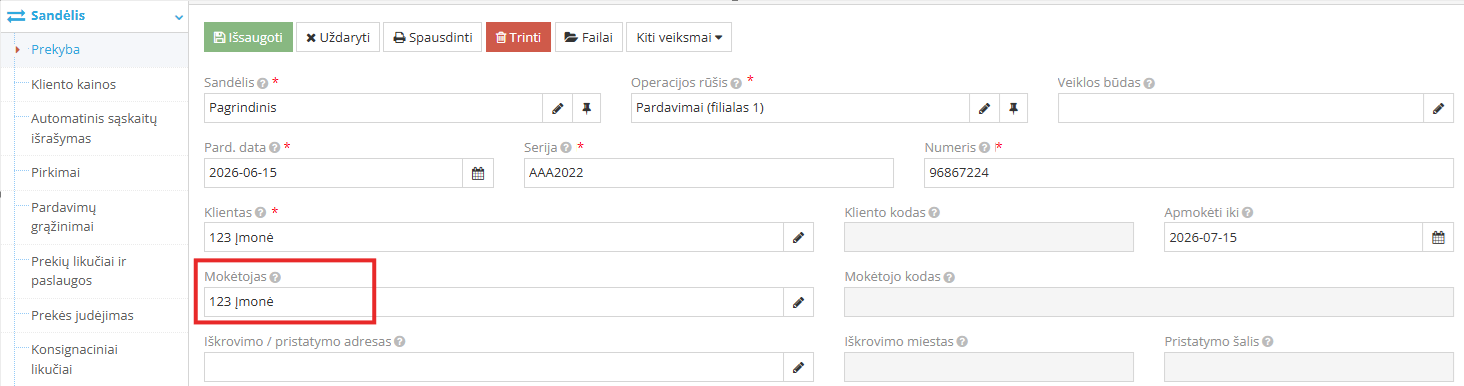Focus the Serija field with AAA2022
The image size is (1464, 386).
pos(709,173)
